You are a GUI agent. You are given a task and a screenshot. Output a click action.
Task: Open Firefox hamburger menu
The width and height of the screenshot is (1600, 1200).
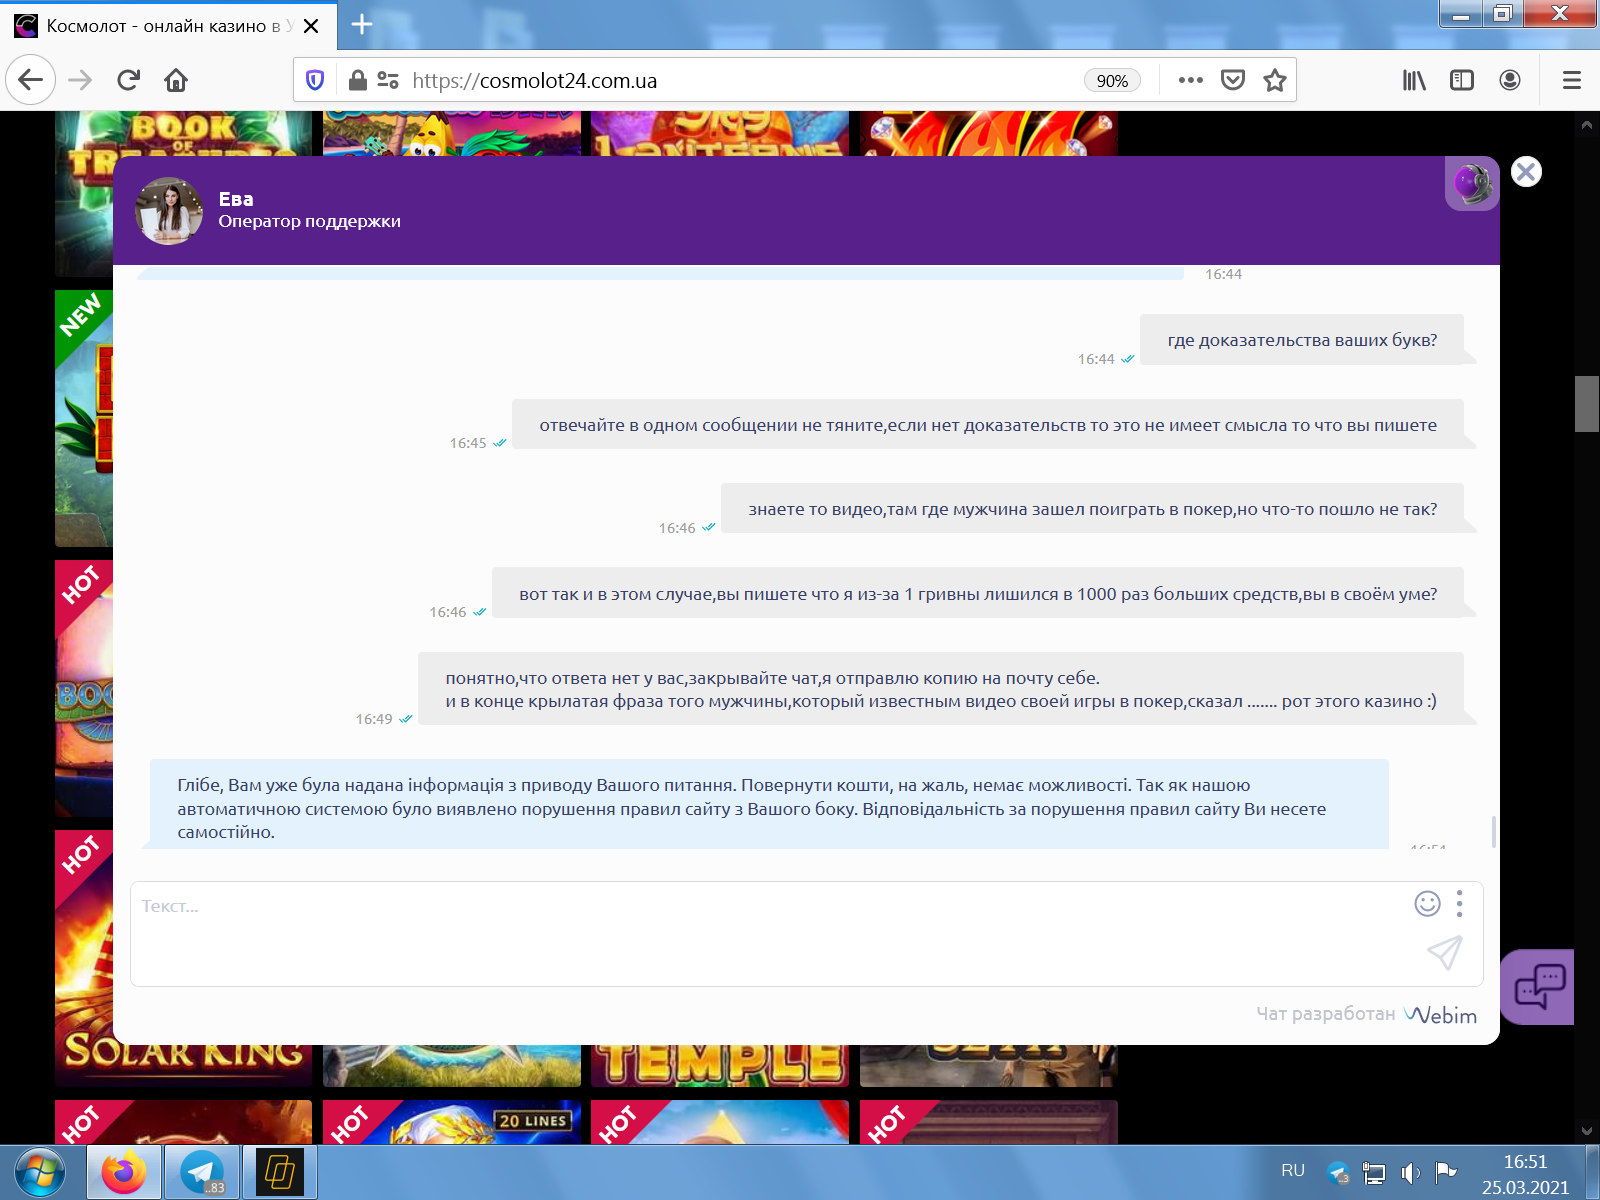coord(1572,80)
